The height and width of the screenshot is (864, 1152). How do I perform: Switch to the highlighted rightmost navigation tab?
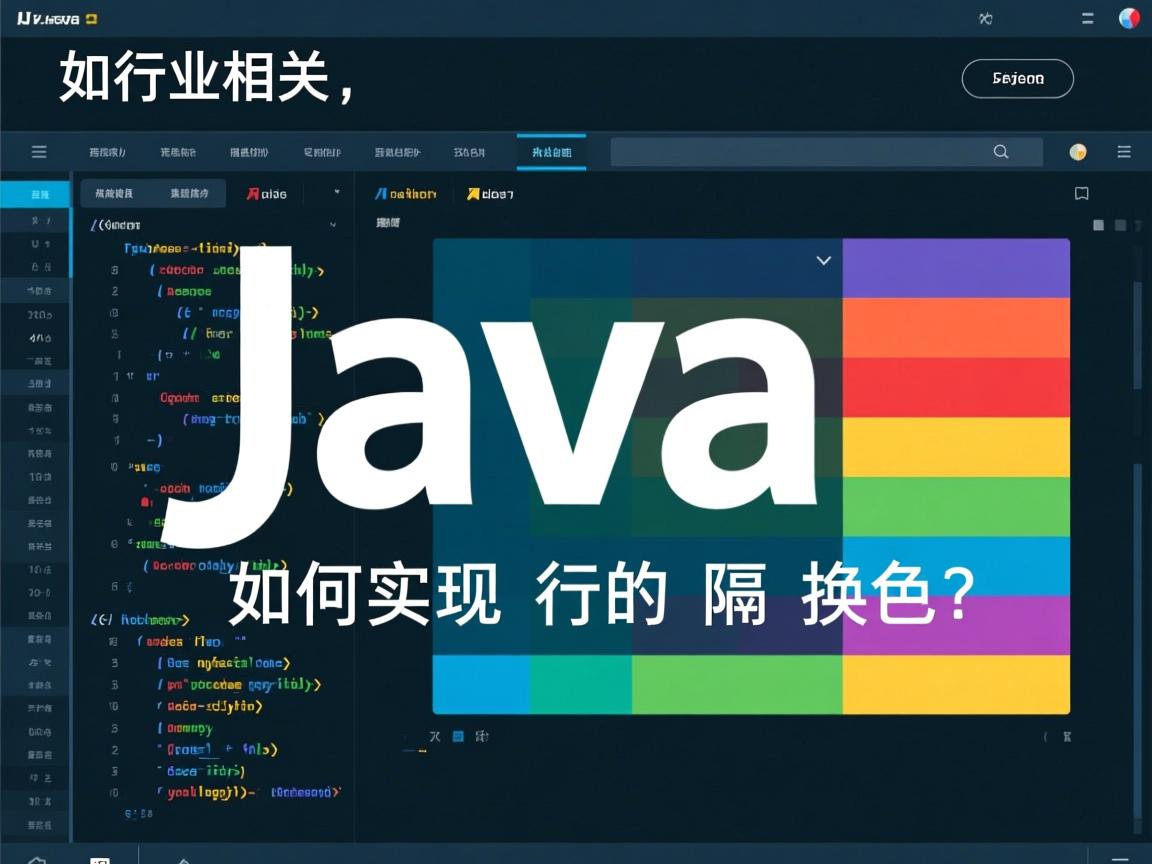tap(551, 151)
